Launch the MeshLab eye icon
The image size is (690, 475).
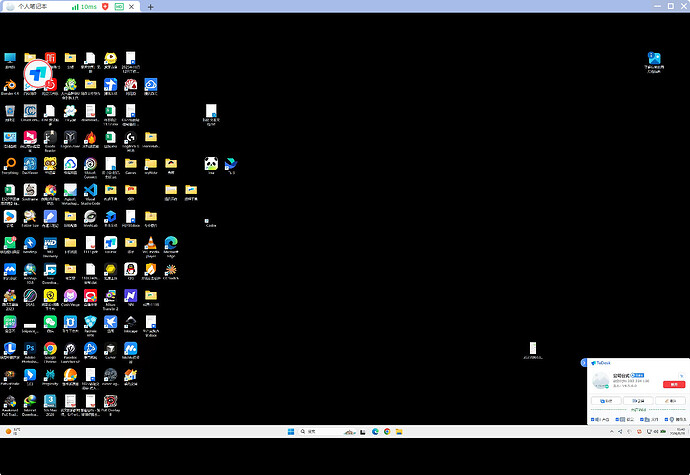pos(90,217)
